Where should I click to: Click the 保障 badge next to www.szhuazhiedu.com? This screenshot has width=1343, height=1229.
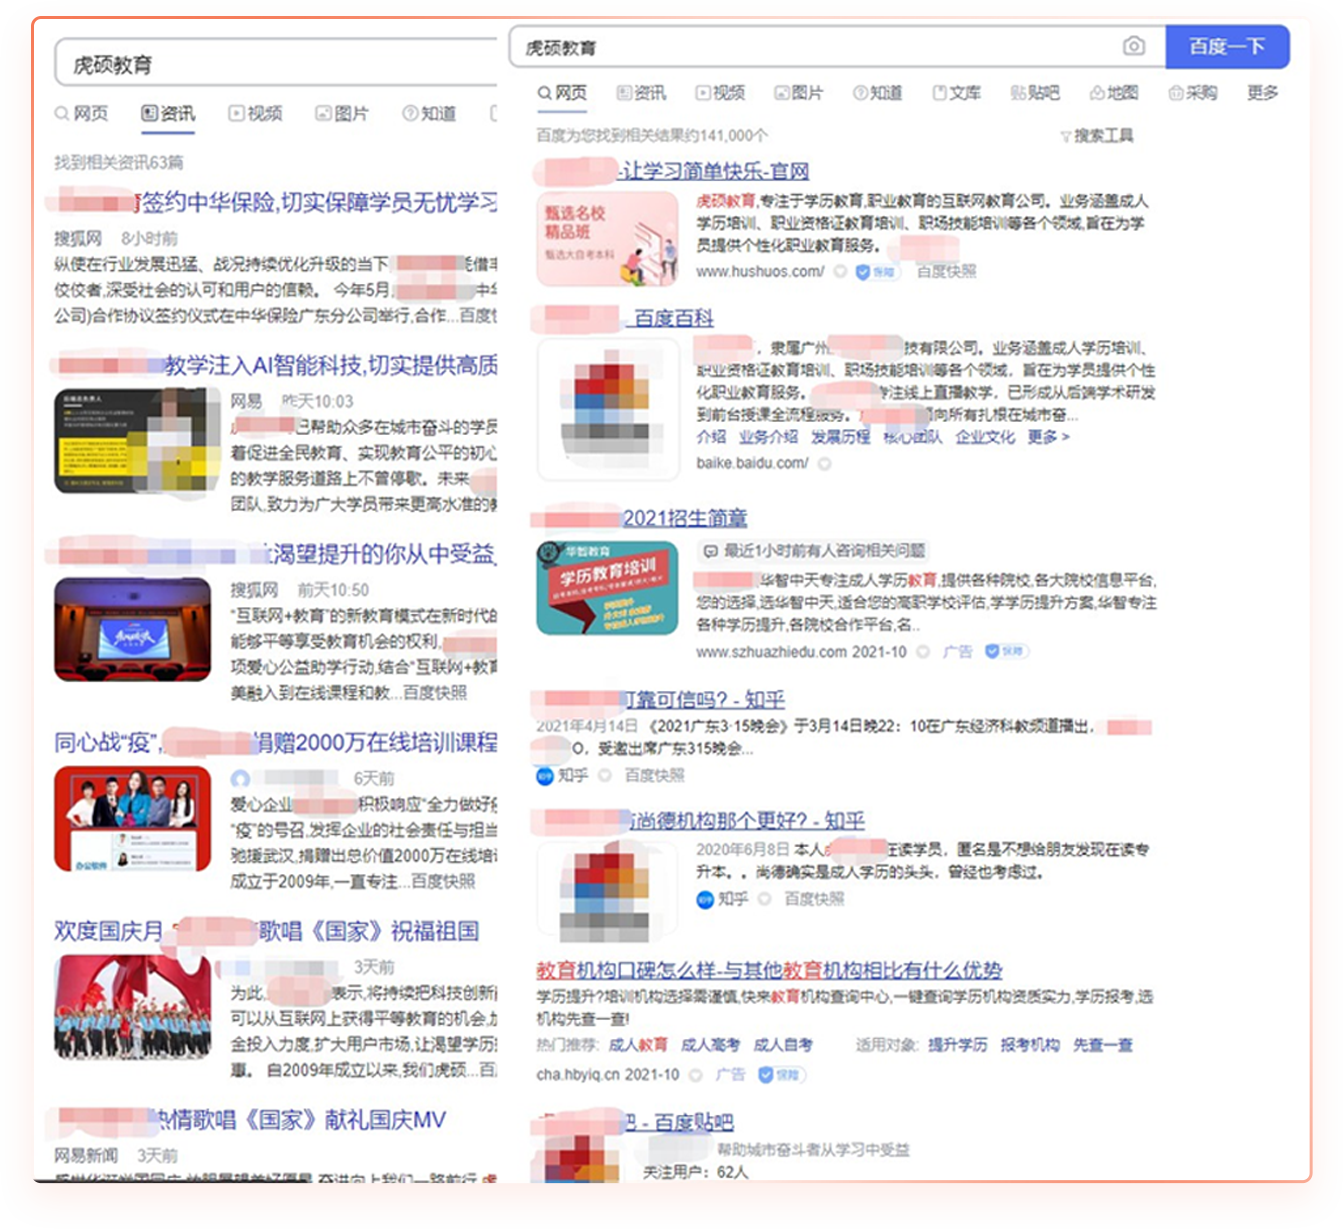coord(1006,651)
